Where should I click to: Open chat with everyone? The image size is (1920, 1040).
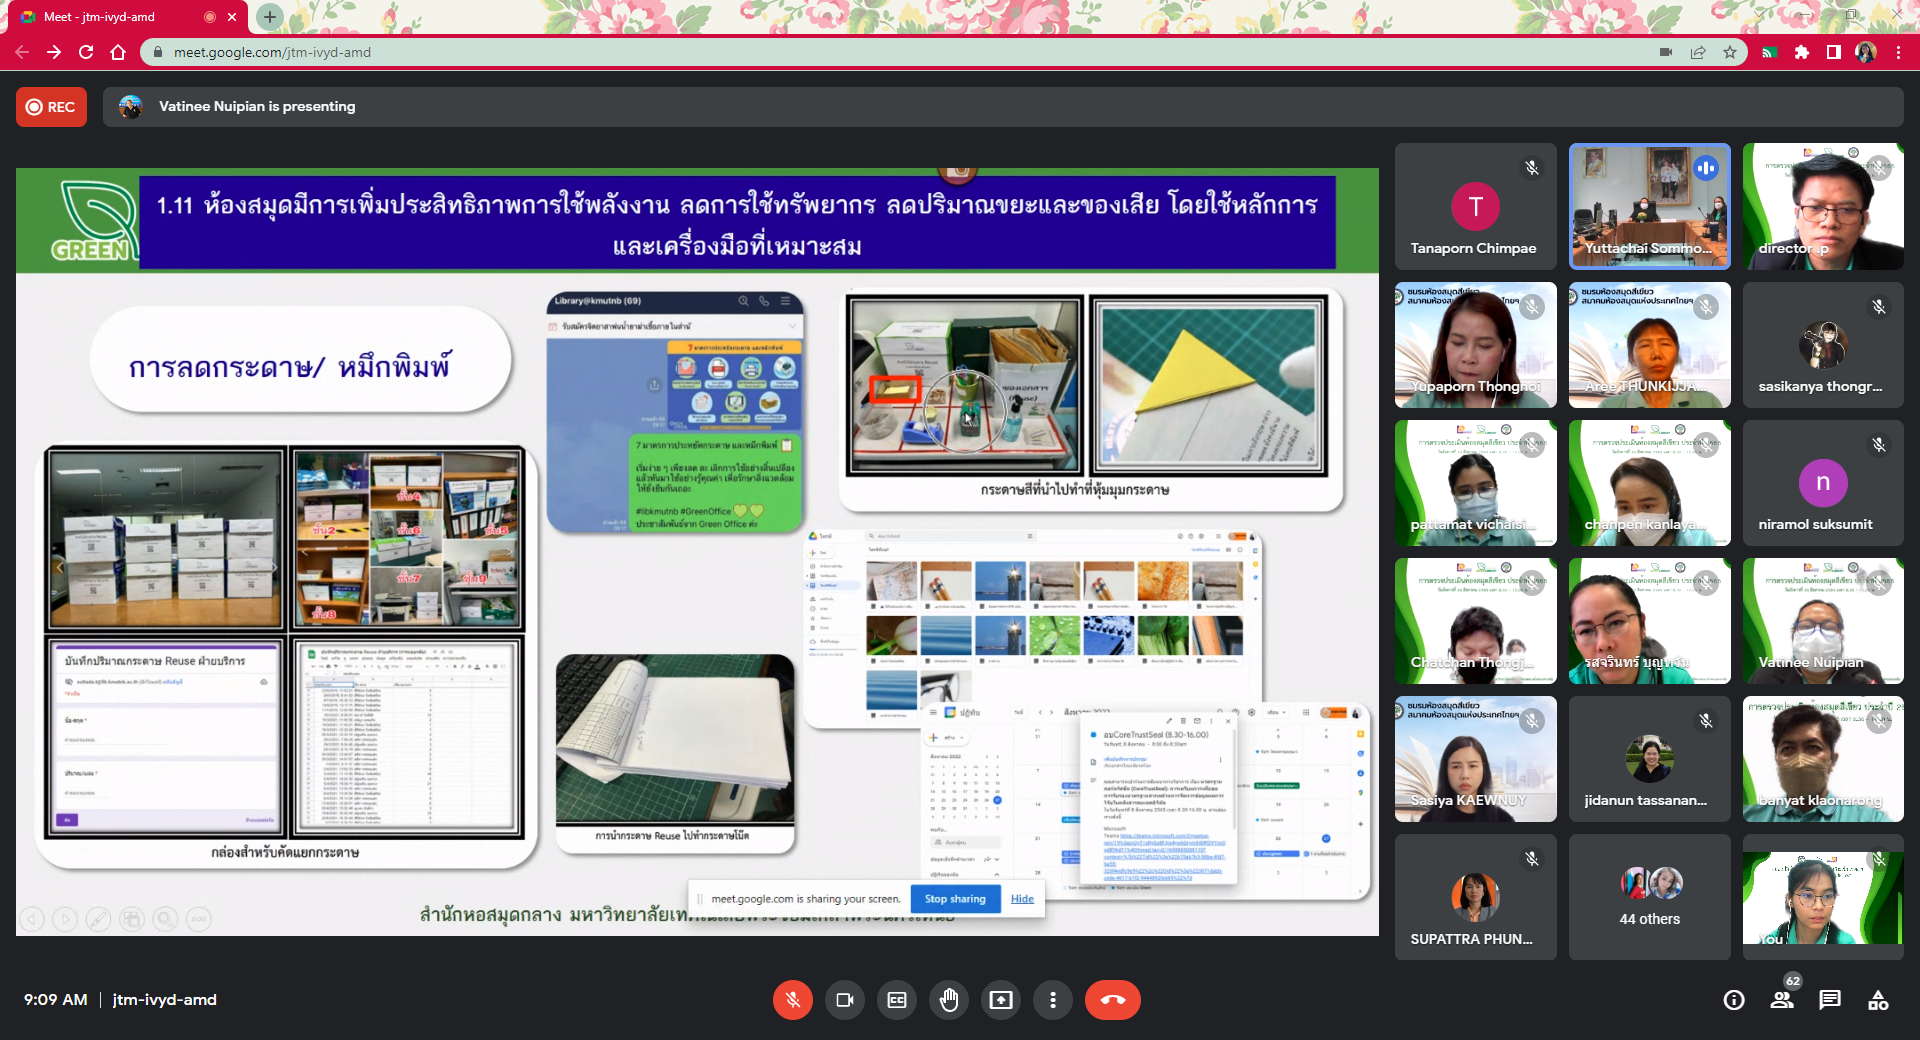coord(1830,1000)
